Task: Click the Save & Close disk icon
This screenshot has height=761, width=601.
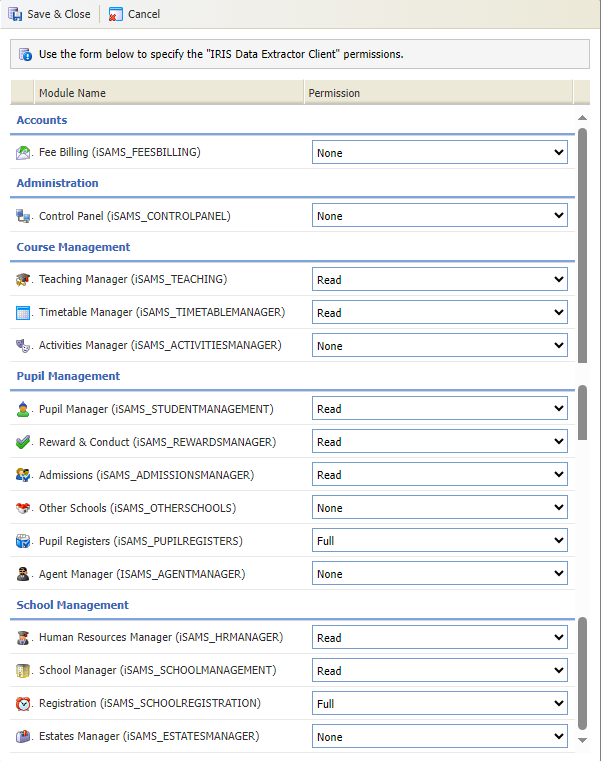Action: coord(15,14)
